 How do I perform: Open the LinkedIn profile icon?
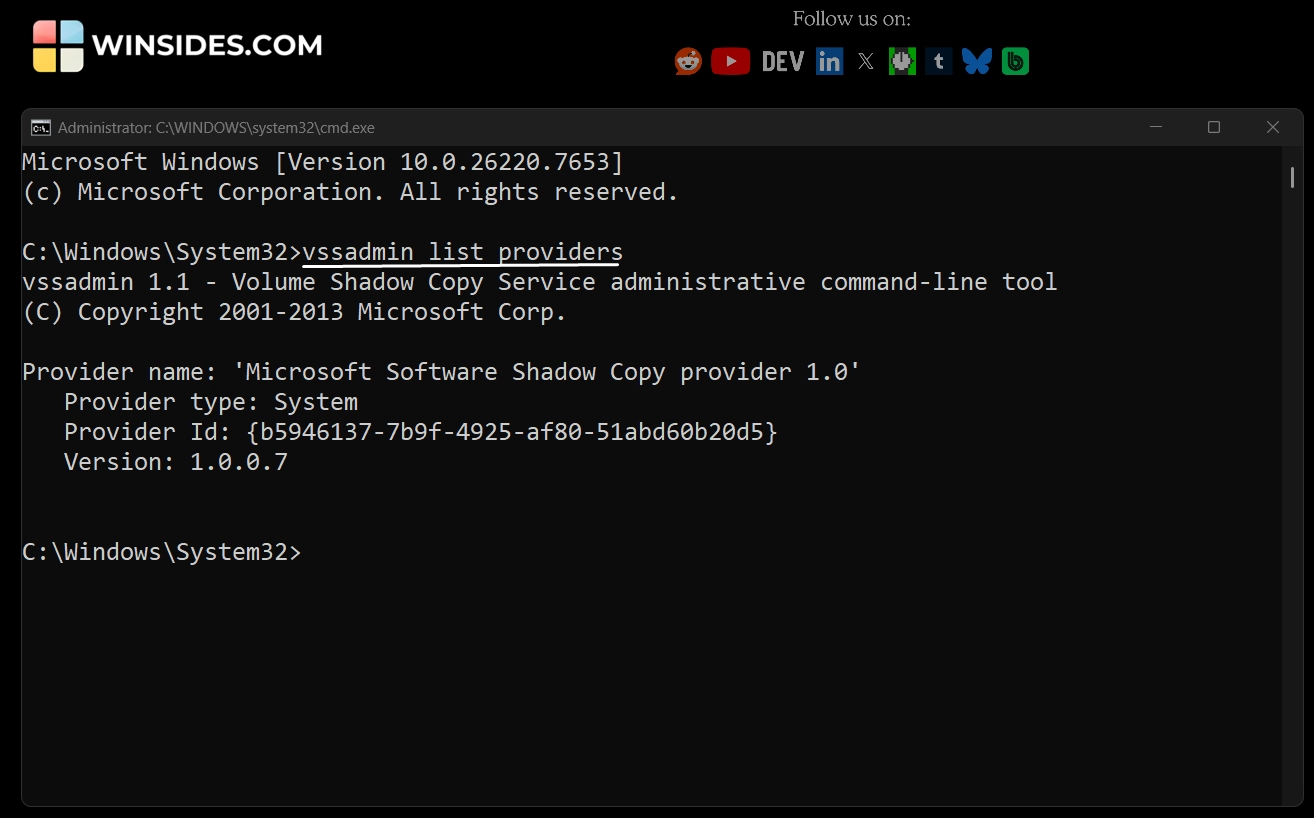[829, 61]
